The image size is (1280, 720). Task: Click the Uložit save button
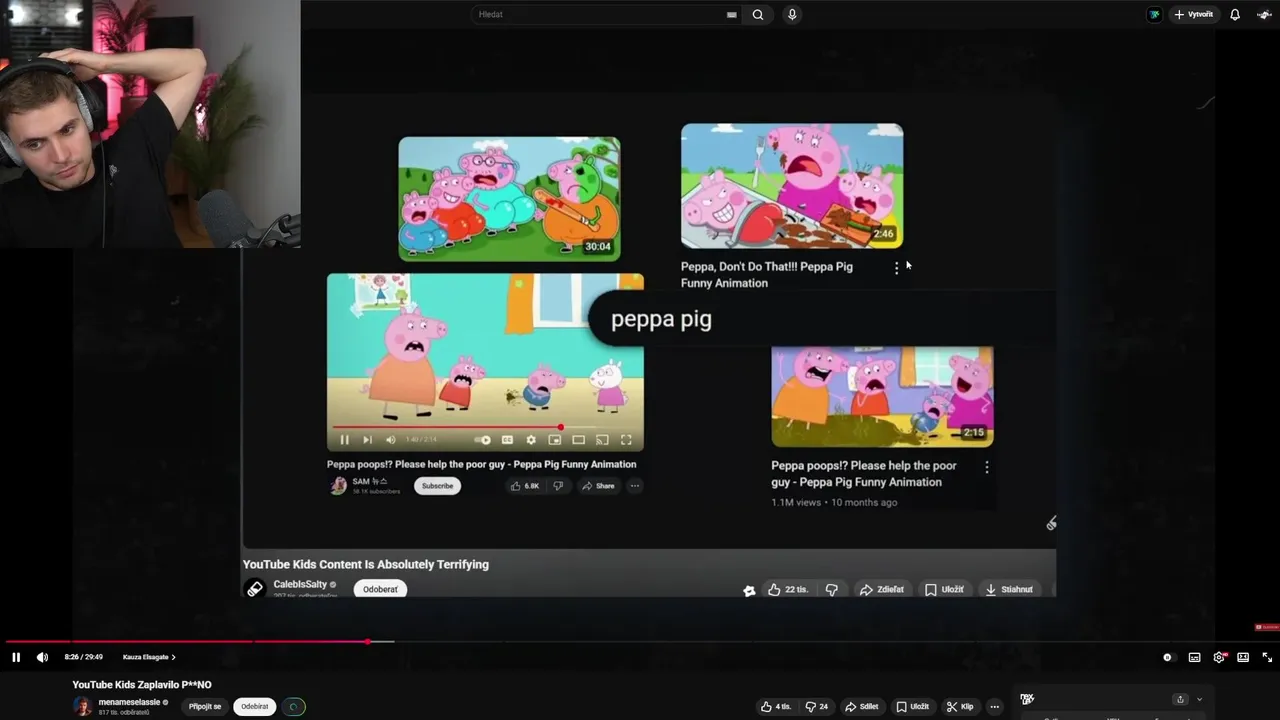point(913,706)
